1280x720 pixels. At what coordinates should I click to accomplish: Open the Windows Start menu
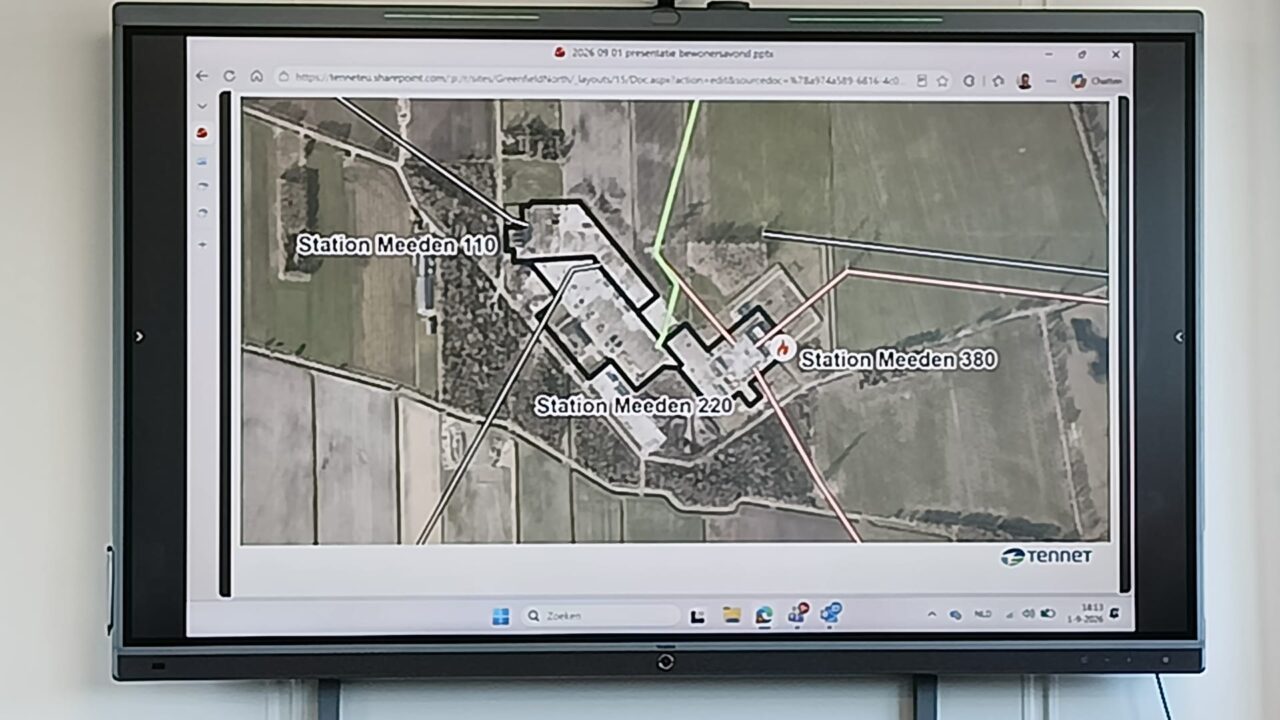coord(500,616)
